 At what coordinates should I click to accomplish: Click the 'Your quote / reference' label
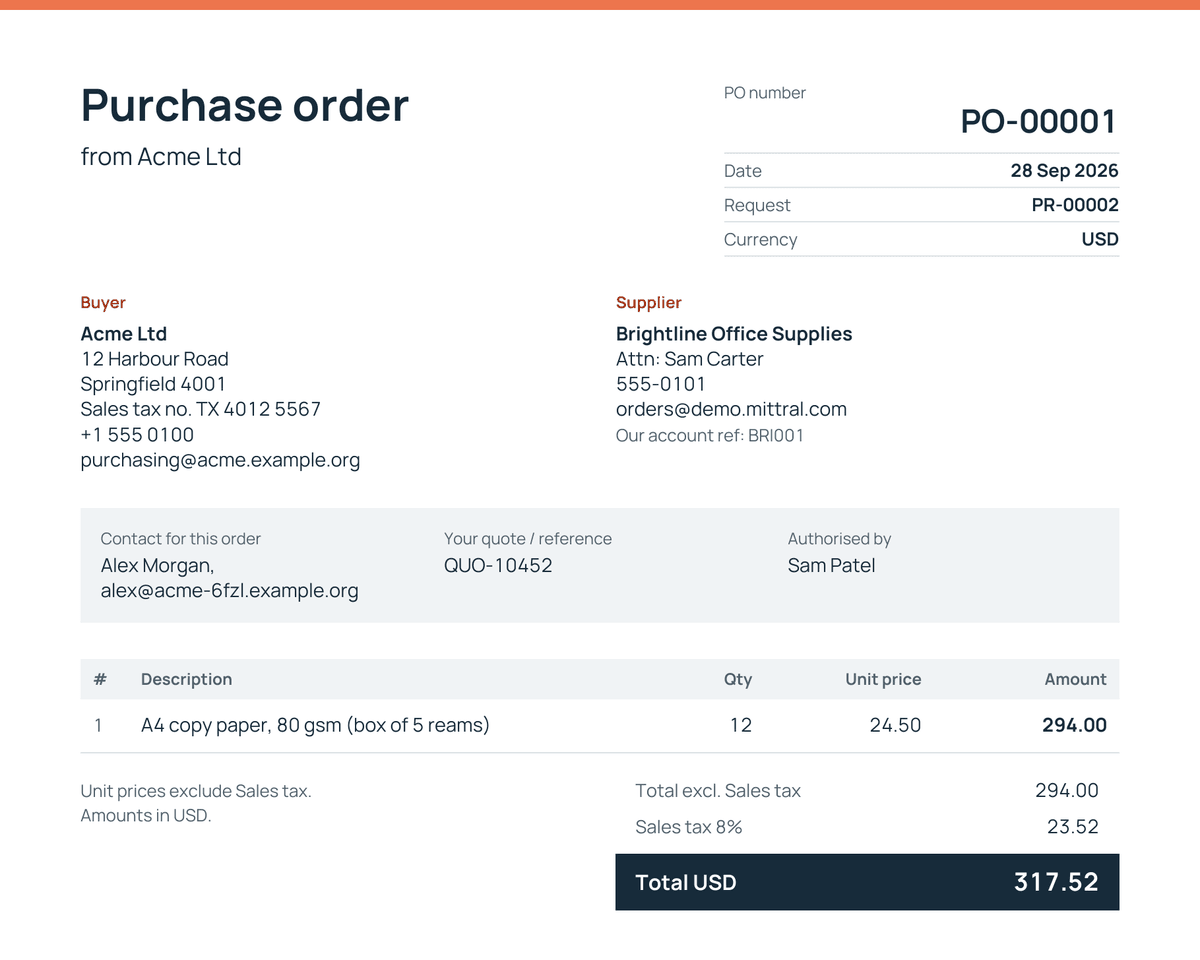[528, 539]
